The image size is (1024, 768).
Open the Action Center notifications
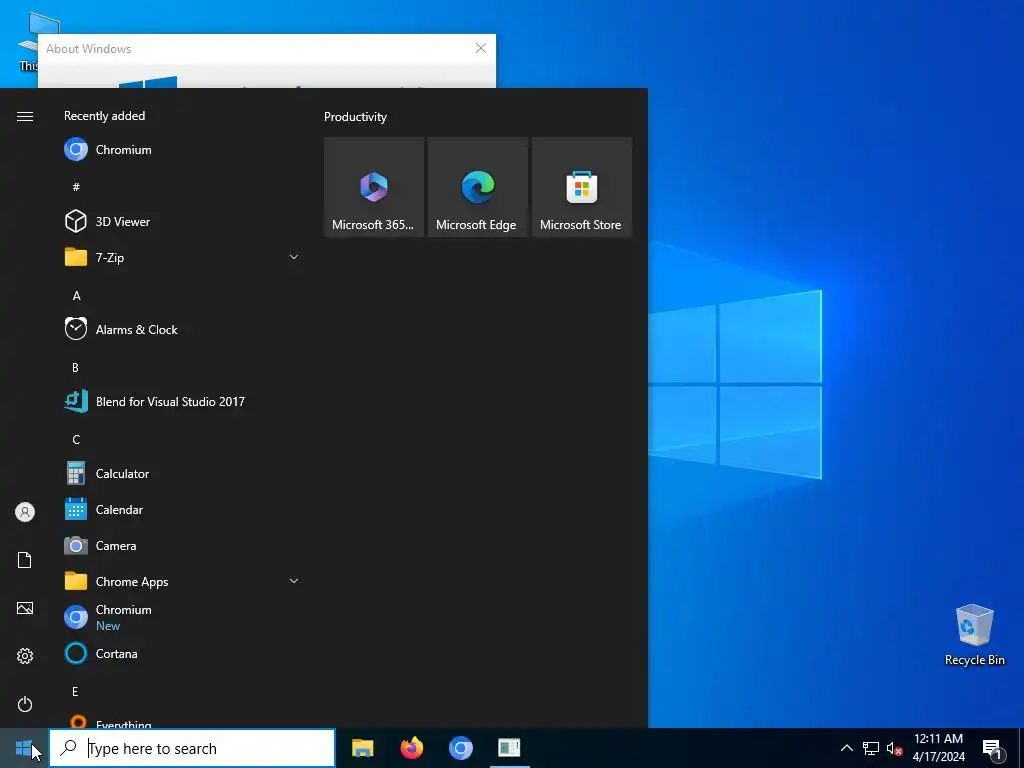(993, 748)
